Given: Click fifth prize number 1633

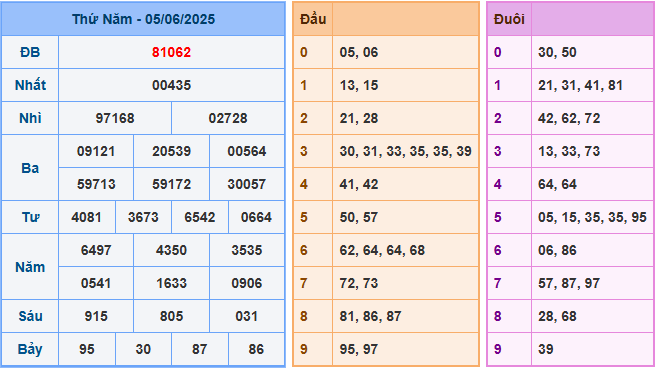Looking at the screenshot, I should point(171,283).
